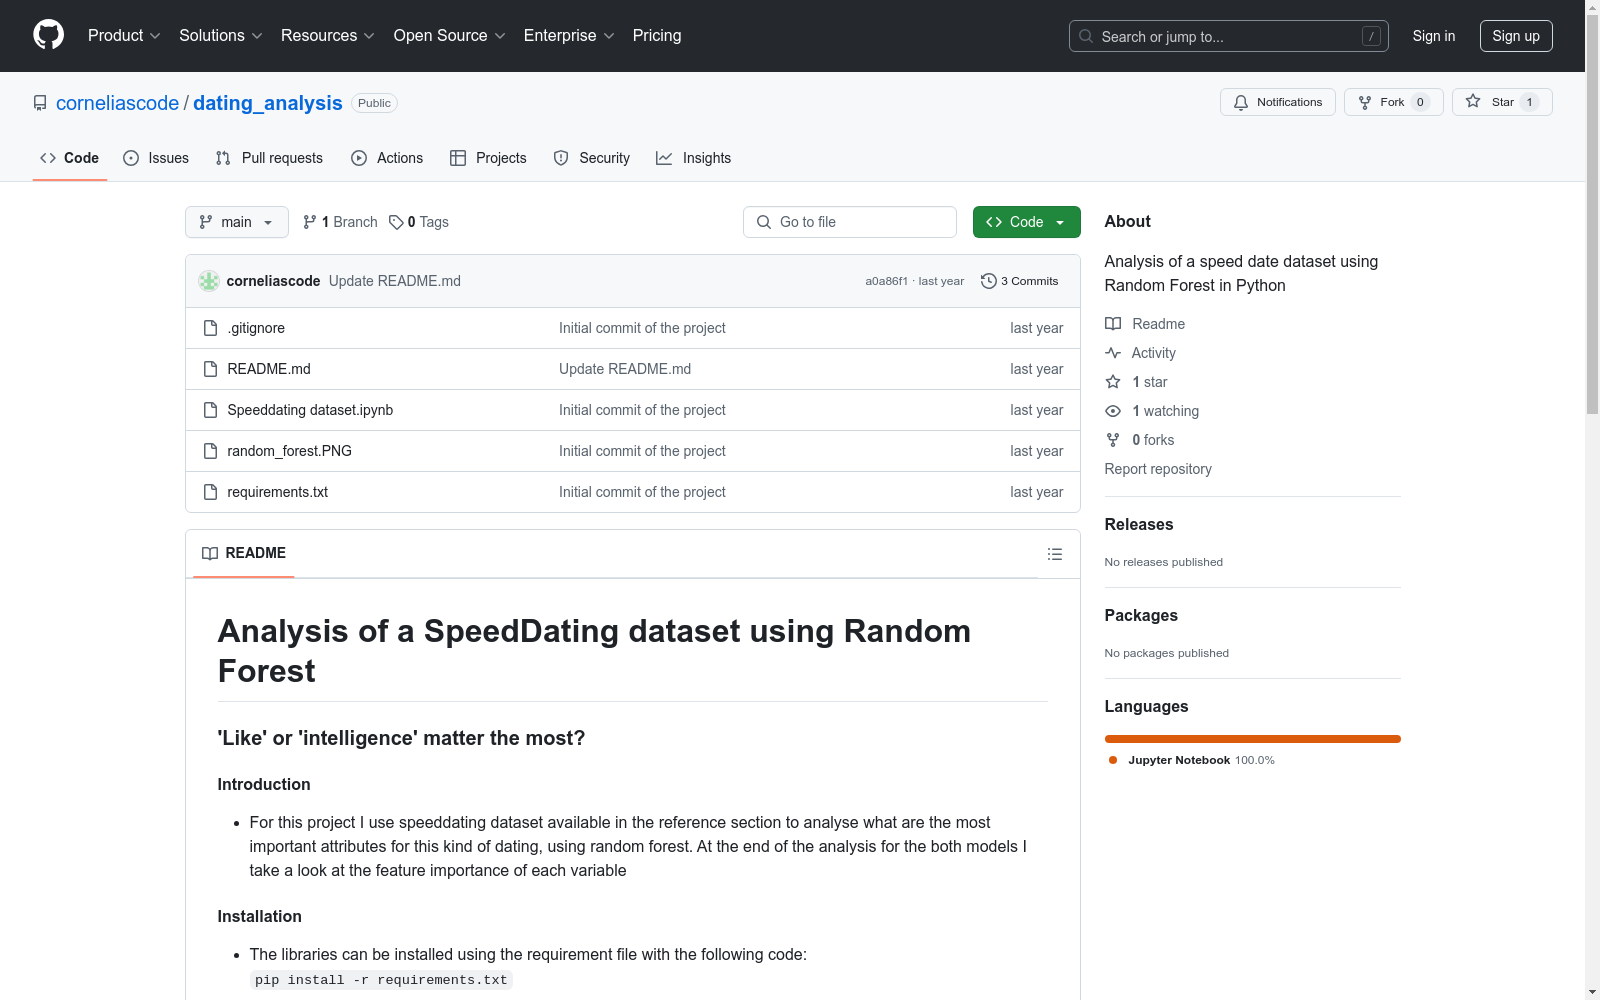The image size is (1600, 1000).
Task: Click the file icon beside requirements.txt
Action: pyautogui.click(x=210, y=492)
